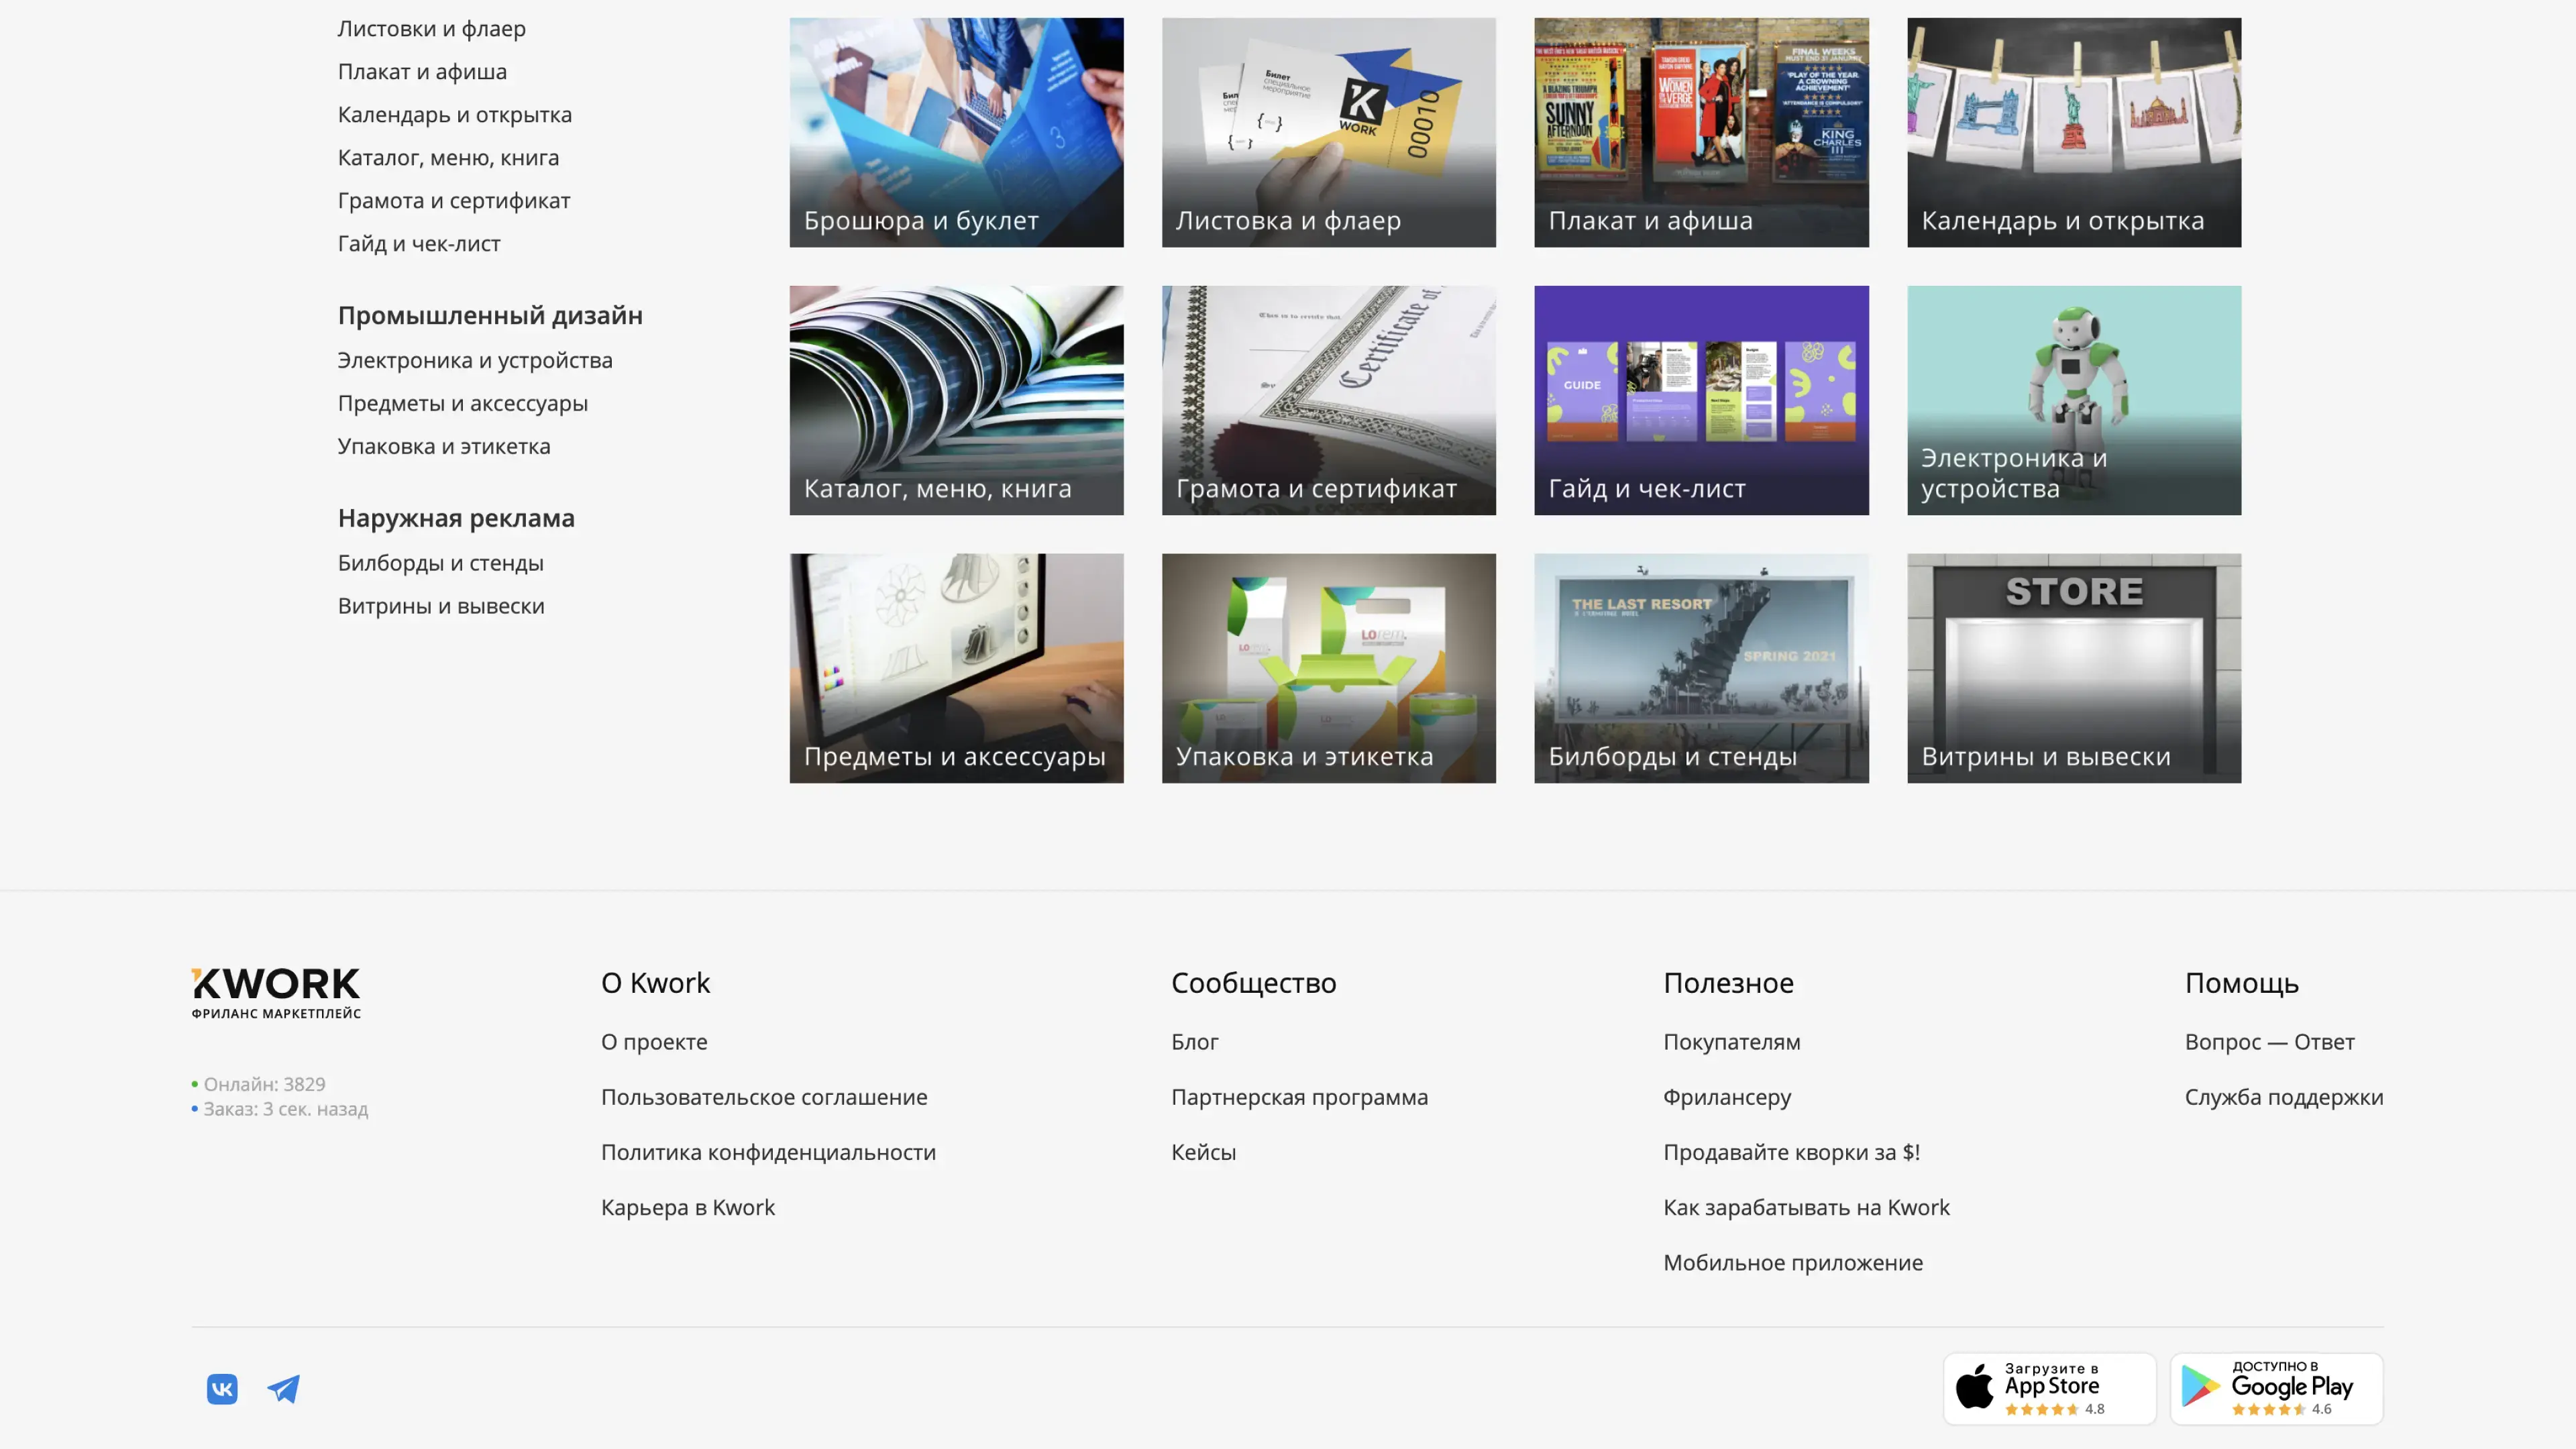Screen dimensions: 2576x1449
Task: Select the Упаковка и этикетка image tile
Action: click(x=1328, y=668)
